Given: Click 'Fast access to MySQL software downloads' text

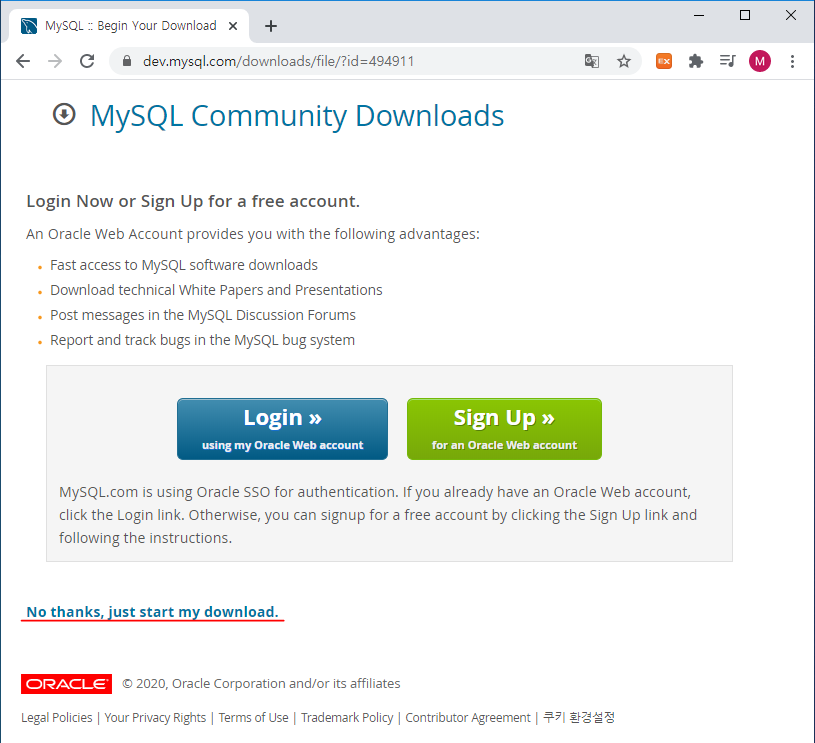Looking at the screenshot, I should coord(183,265).
